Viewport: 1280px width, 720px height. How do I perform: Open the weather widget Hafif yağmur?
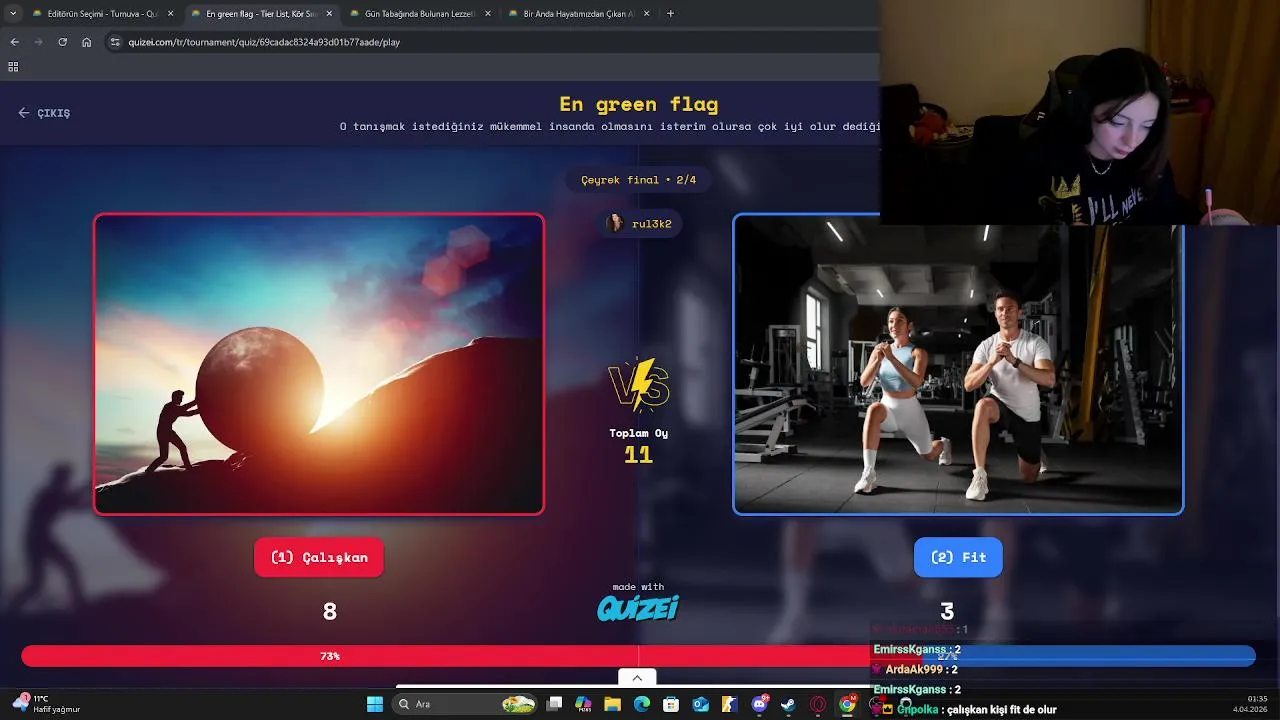pyautogui.click(x=47, y=704)
